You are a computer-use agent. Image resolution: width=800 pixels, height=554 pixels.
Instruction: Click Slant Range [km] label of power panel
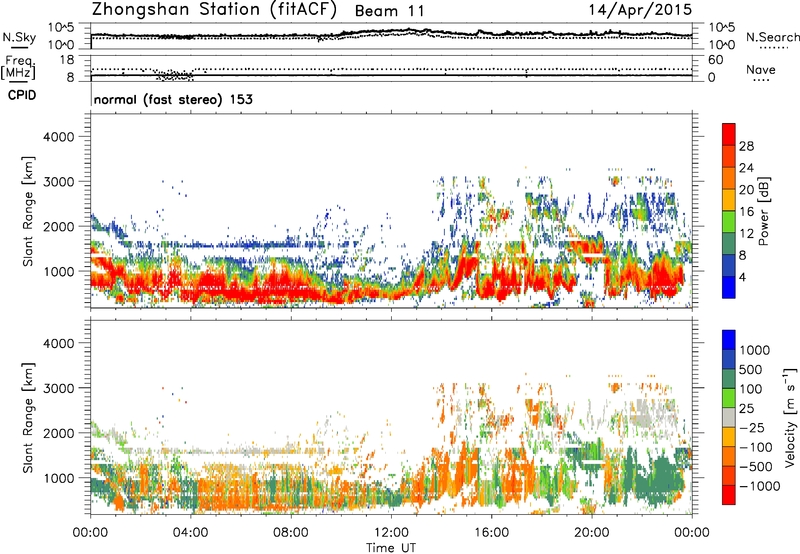28,211
